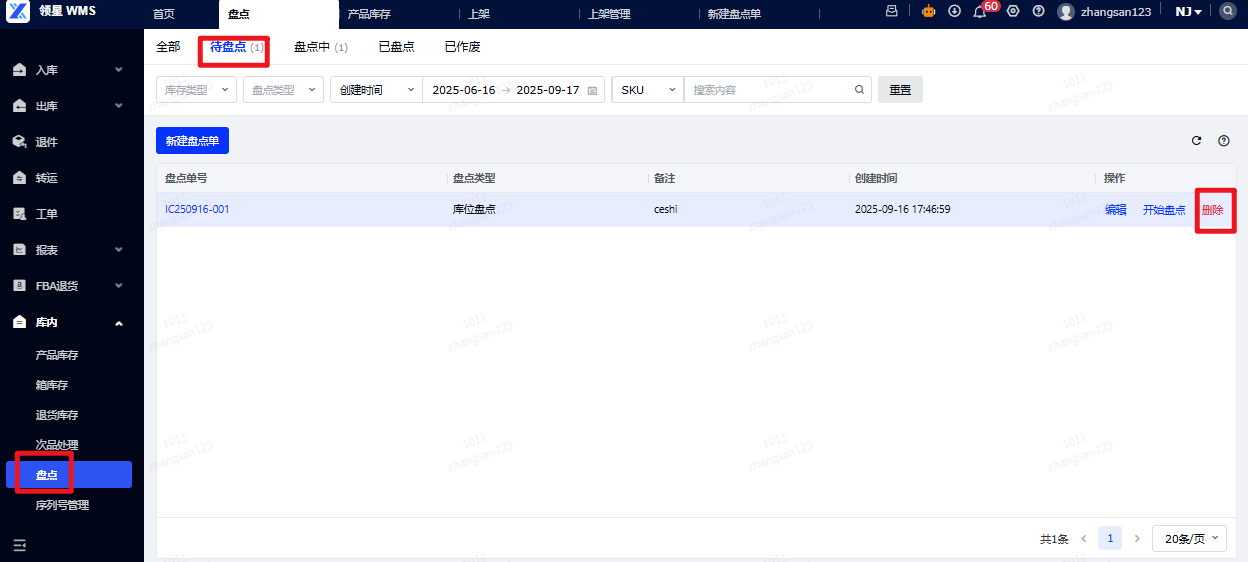This screenshot has width=1248, height=562.
Task: Open the NJ warehouse switcher dropdown
Action: tap(1188, 12)
